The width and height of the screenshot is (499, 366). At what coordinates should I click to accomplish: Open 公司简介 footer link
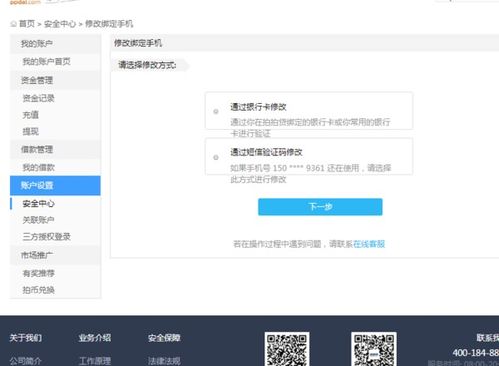[x=26, y=361]
